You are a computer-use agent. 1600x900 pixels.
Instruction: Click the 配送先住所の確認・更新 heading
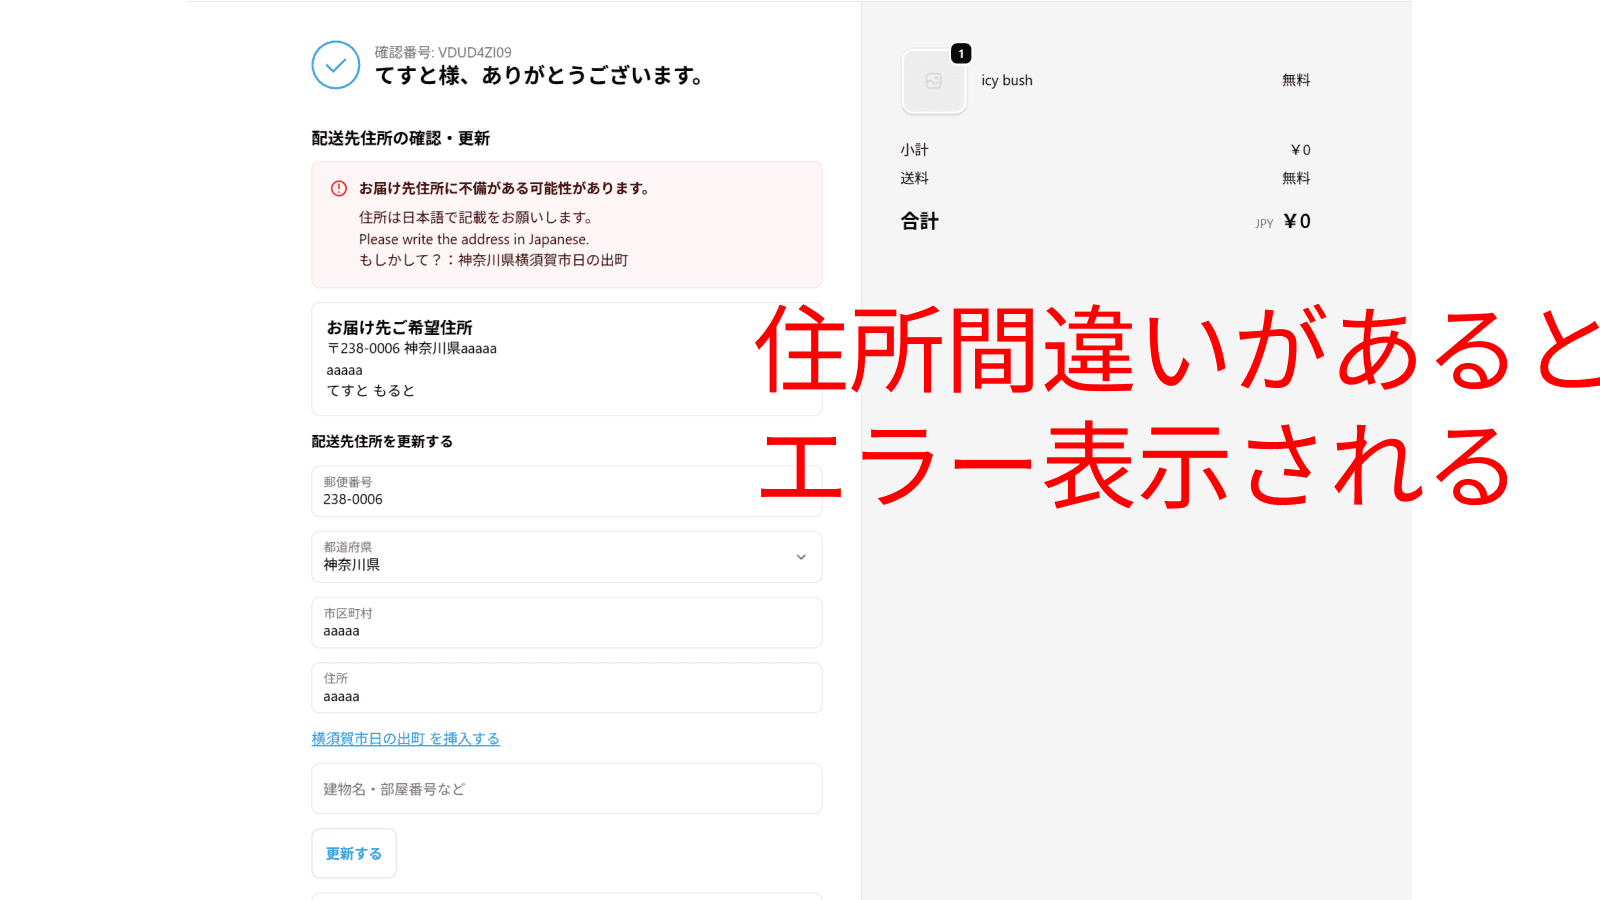(400, 138)
